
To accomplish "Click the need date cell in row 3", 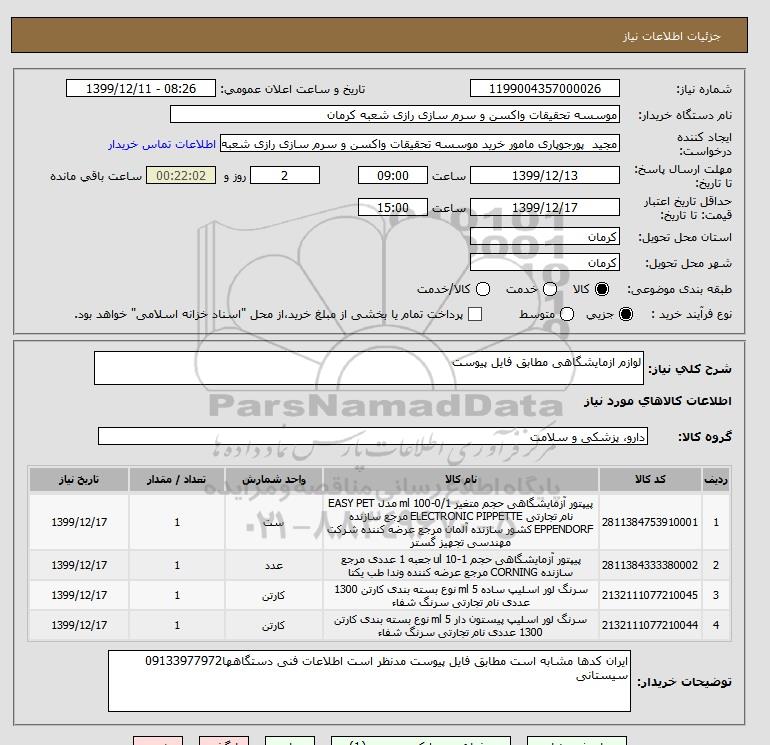I will point(79,595).
